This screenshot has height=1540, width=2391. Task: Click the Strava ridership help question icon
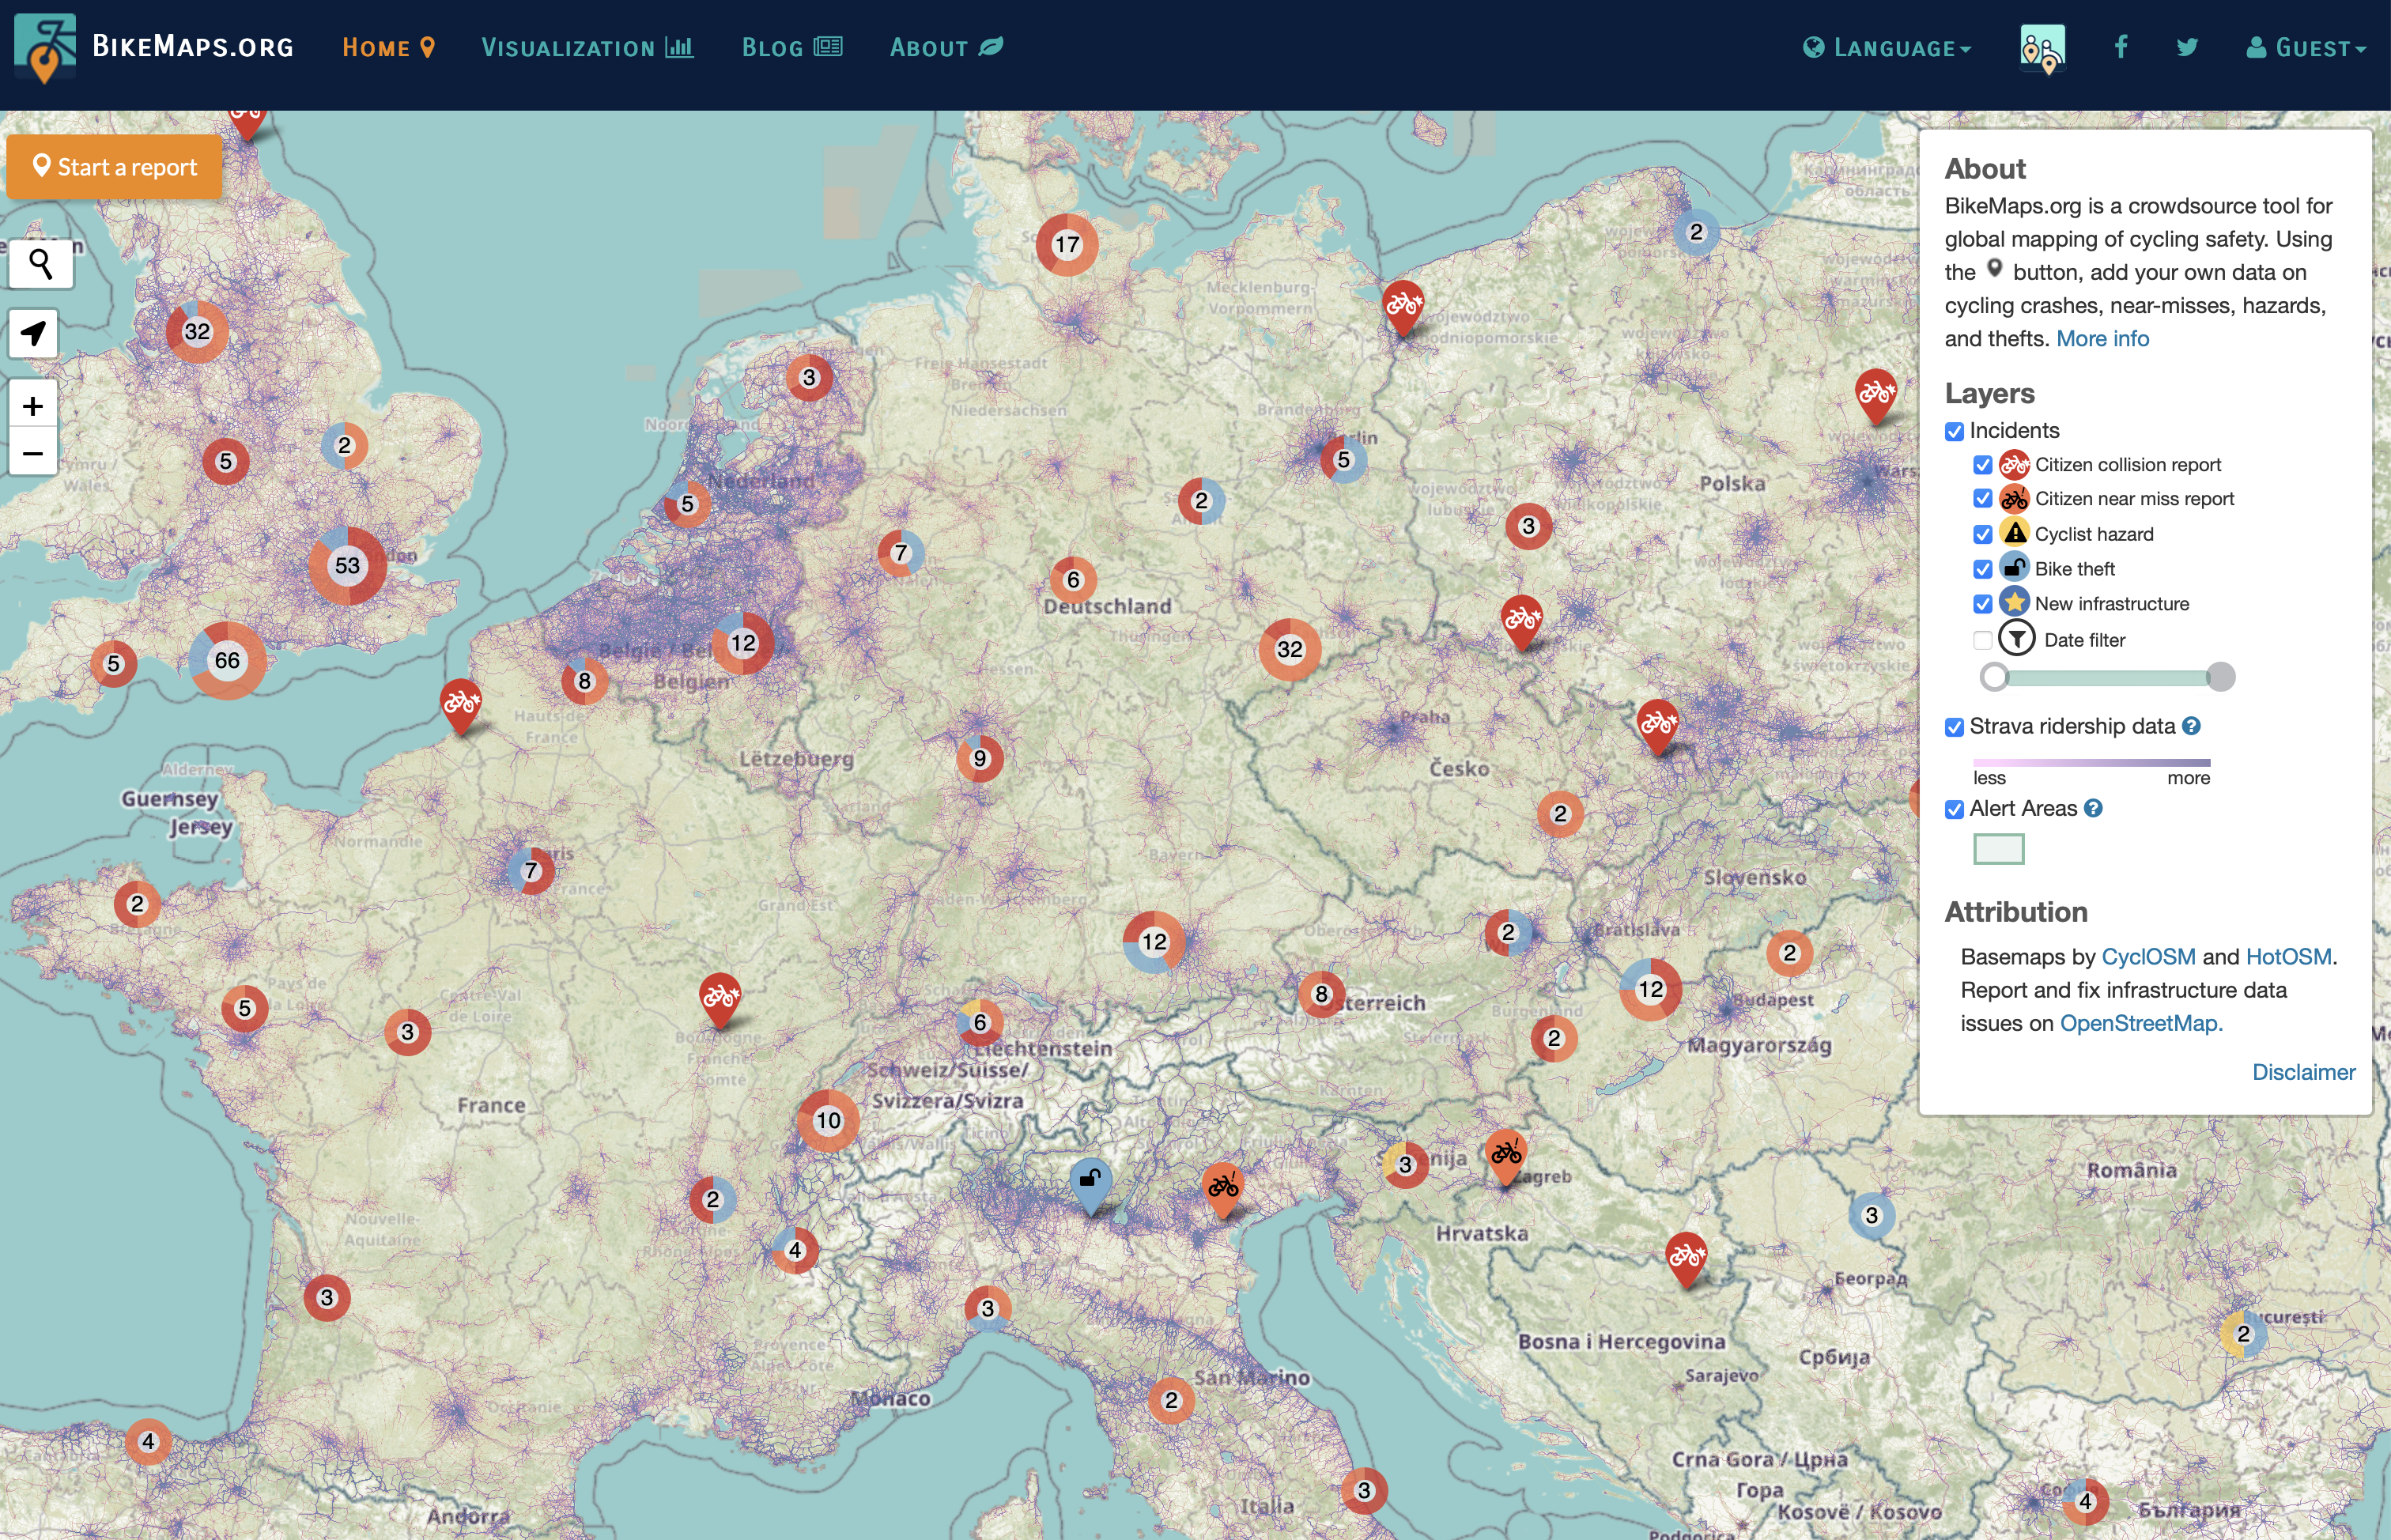point(2191,727)
